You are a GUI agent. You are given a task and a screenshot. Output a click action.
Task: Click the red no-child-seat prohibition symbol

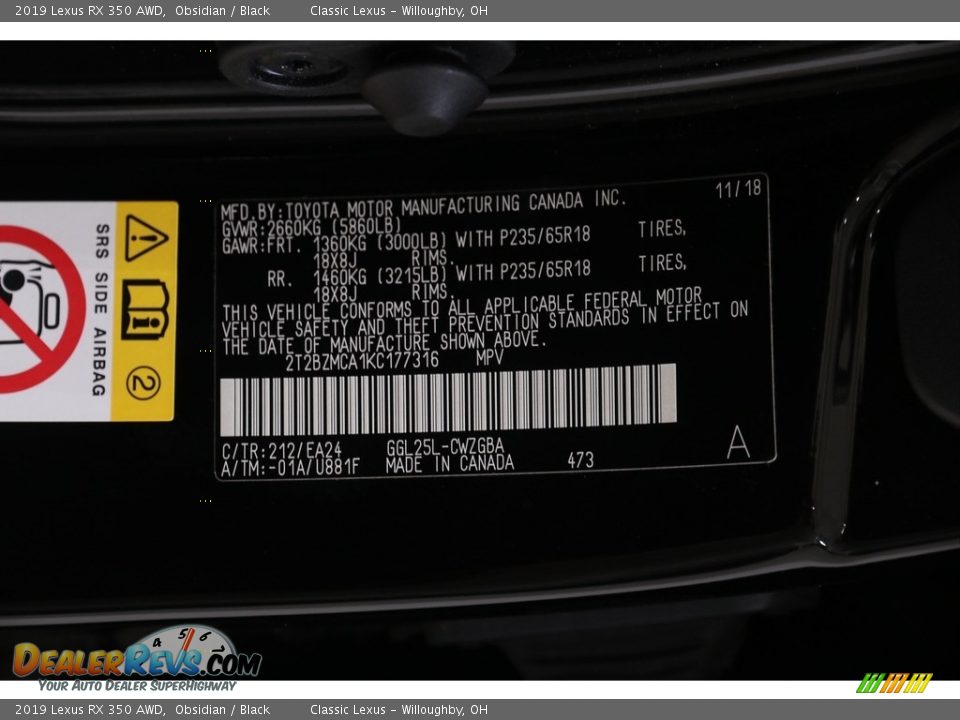(x=38, y=310)
